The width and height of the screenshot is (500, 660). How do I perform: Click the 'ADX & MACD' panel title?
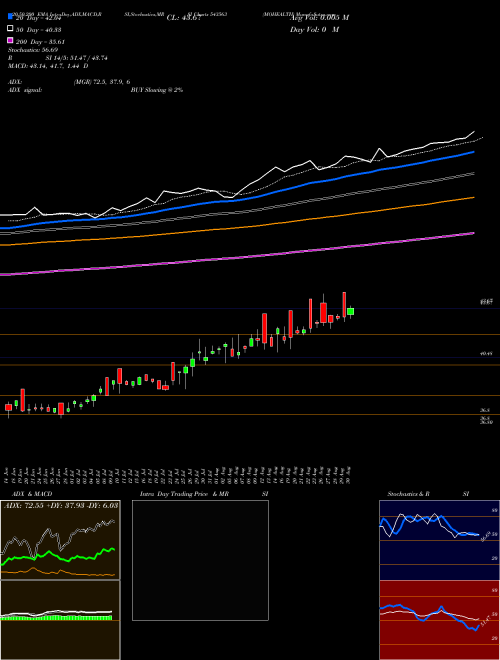32,494
